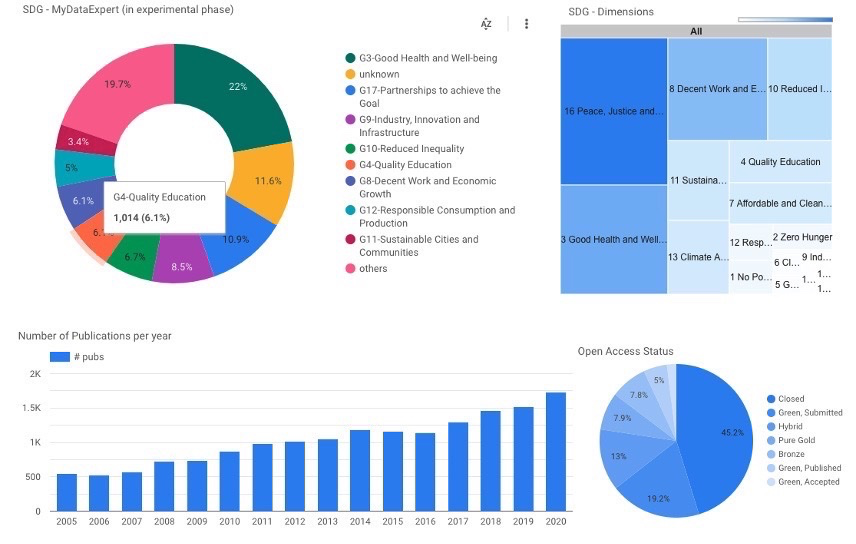The image size is (856, 544).
Task: Expand the 16 Peace, Justice treemap cell
Action: pyautogui.click(x=613, y=111)
